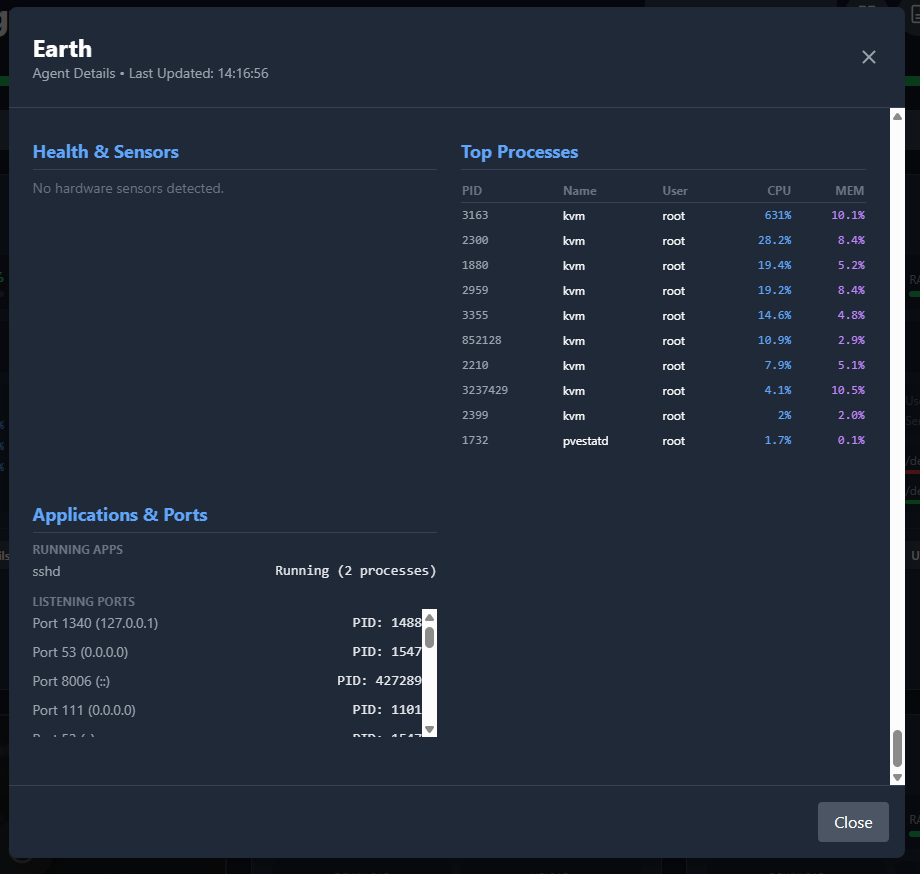Image resolution: width=920 pixels, height=874 pixels.
Task: Click the PID column header
Action: (x=472, y=191)
